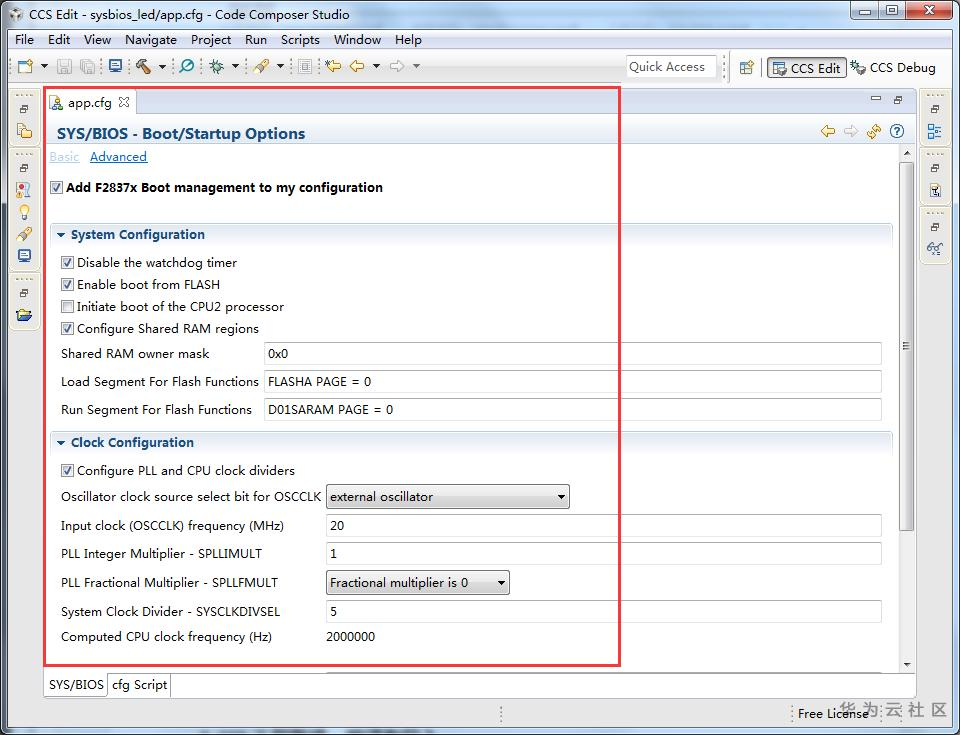Click the help question mark icon
The height and width of the screenshot is (735, 960).
click(x=897, y=132)
